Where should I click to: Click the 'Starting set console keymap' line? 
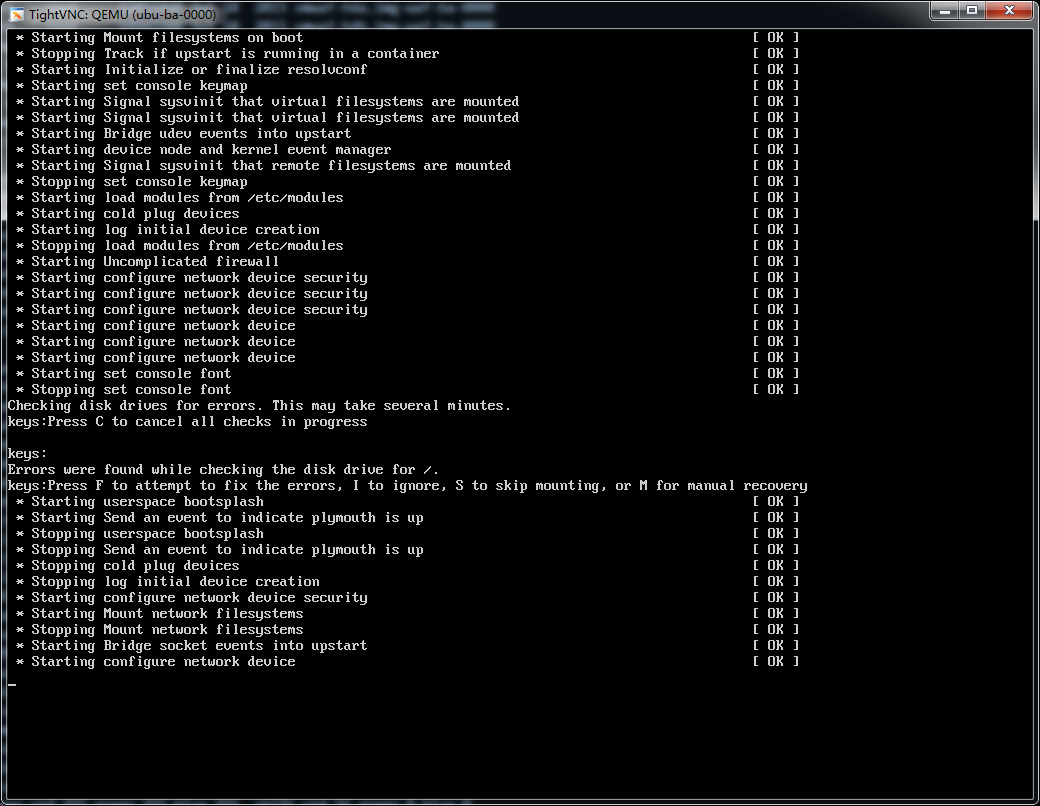coord(139,86)
